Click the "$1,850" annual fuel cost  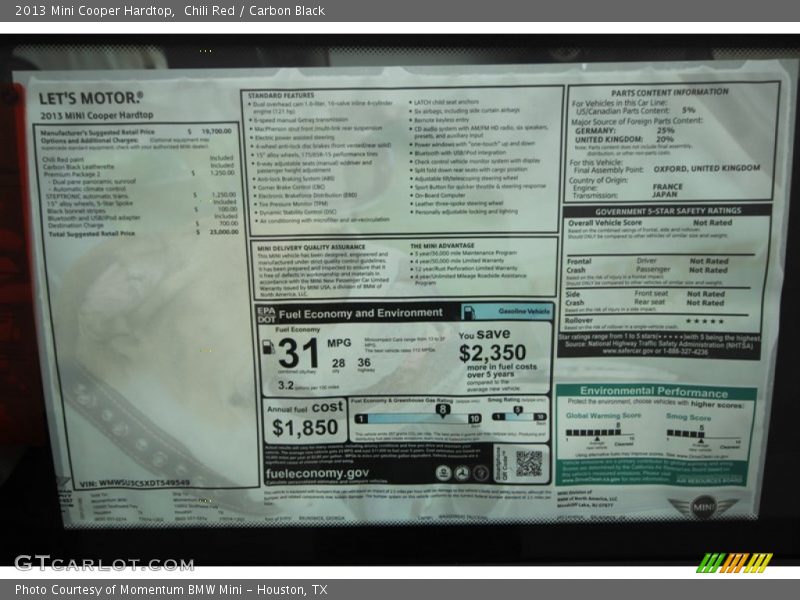[305, 428]
